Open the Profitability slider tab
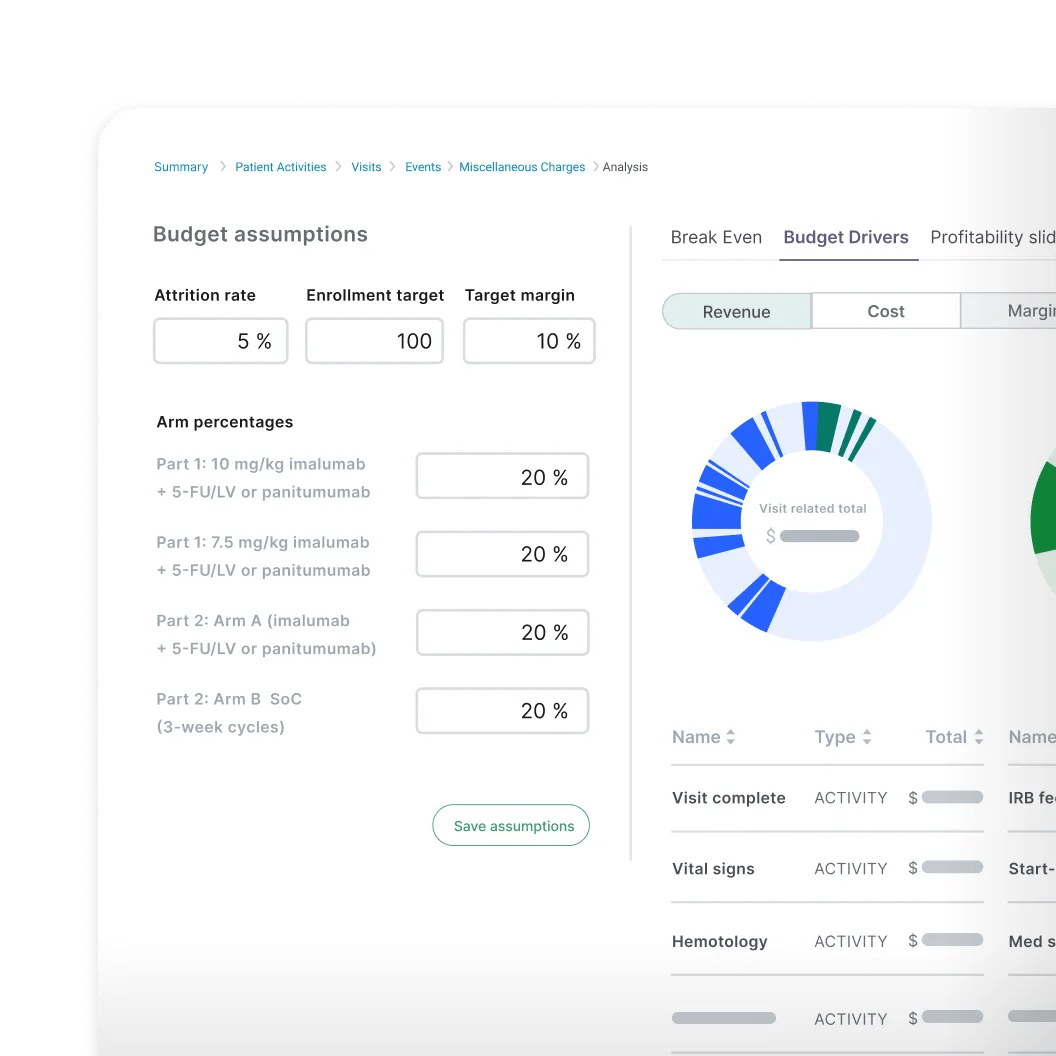This screenshot has height=1056, width=1056. (992, 237)
